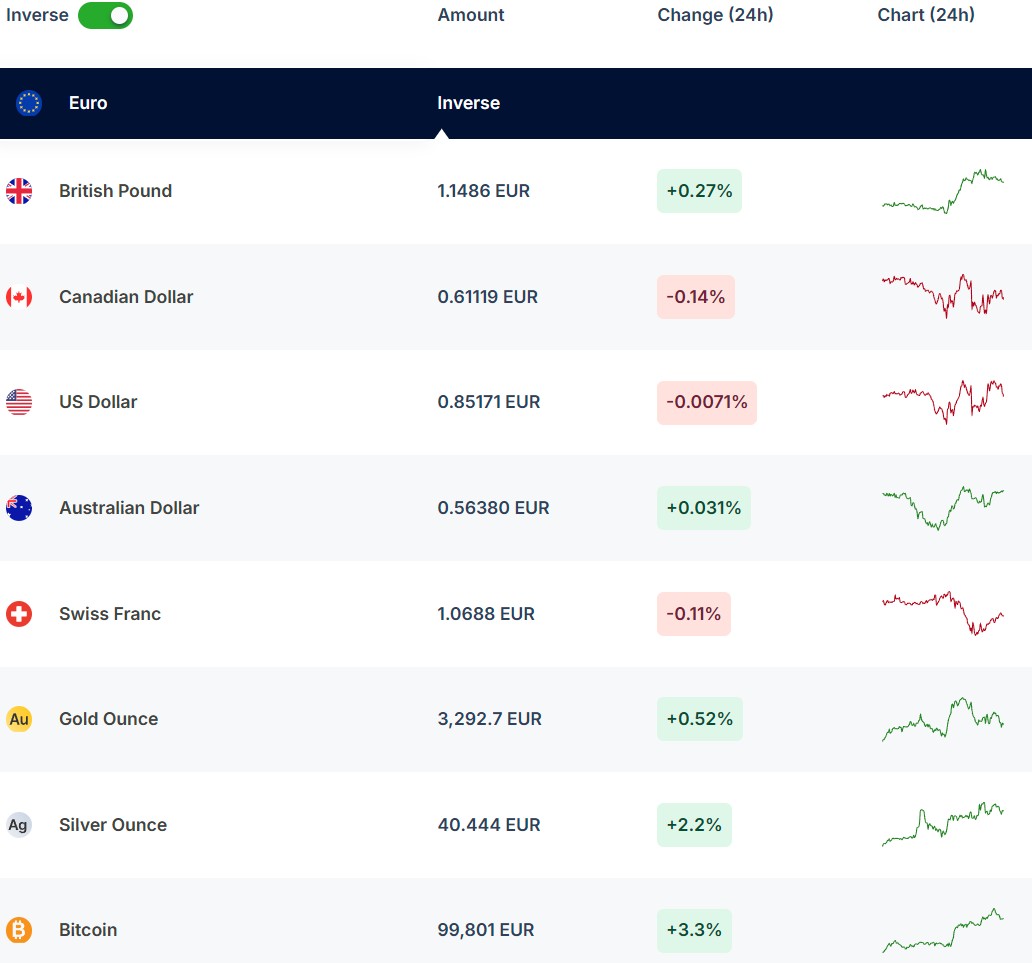Click the Euro flag icon
Viewport: 1032px width, 963px height.
(x=29, y=103)
